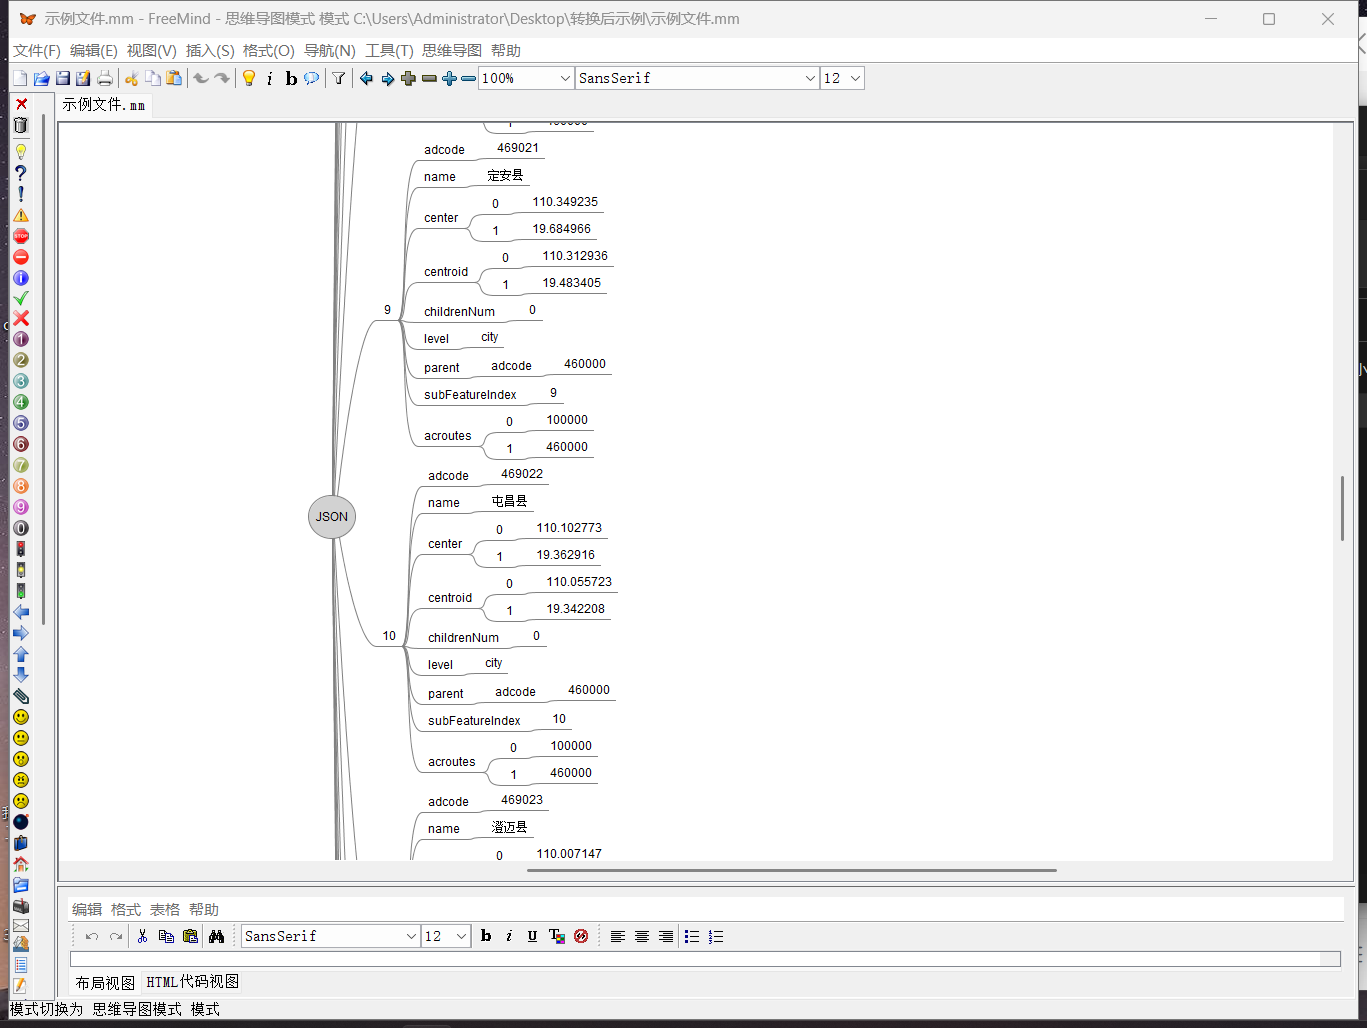
Task: Click the 屯昌县 name node
Action: coord(509,501)
